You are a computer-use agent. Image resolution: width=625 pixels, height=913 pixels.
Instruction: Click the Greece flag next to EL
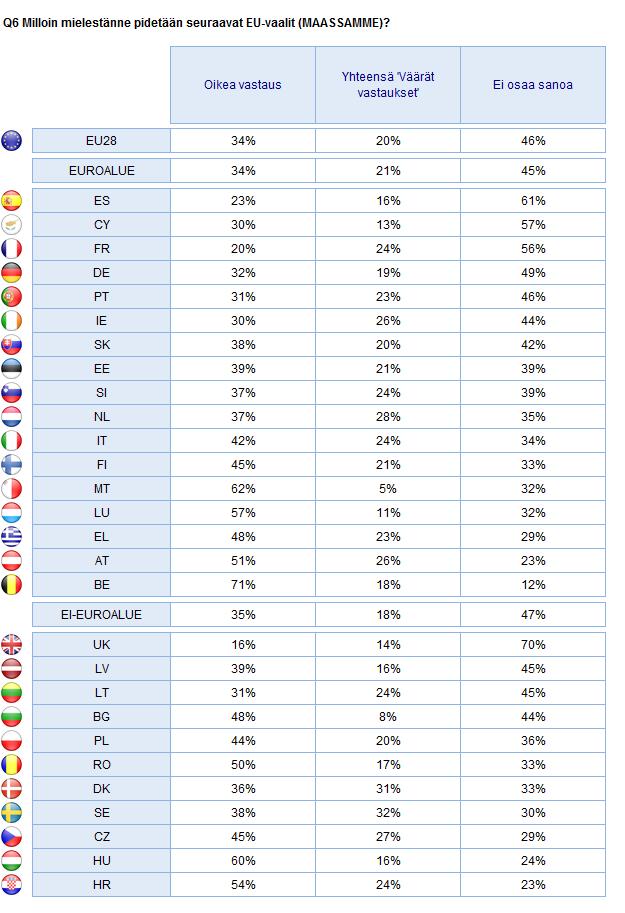12,536
